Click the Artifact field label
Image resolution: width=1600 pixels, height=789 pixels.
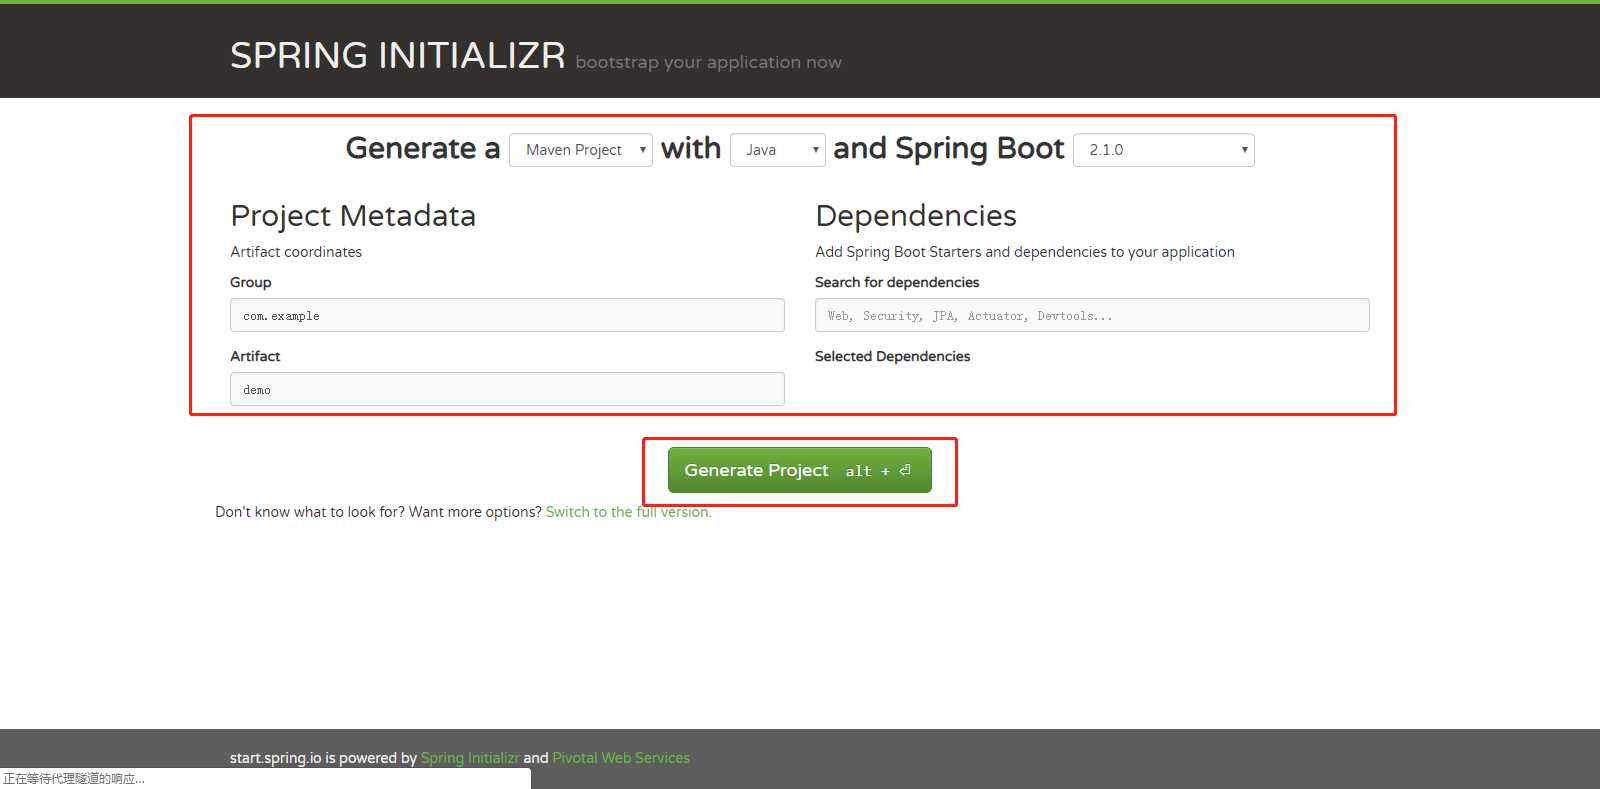[255, 356]
